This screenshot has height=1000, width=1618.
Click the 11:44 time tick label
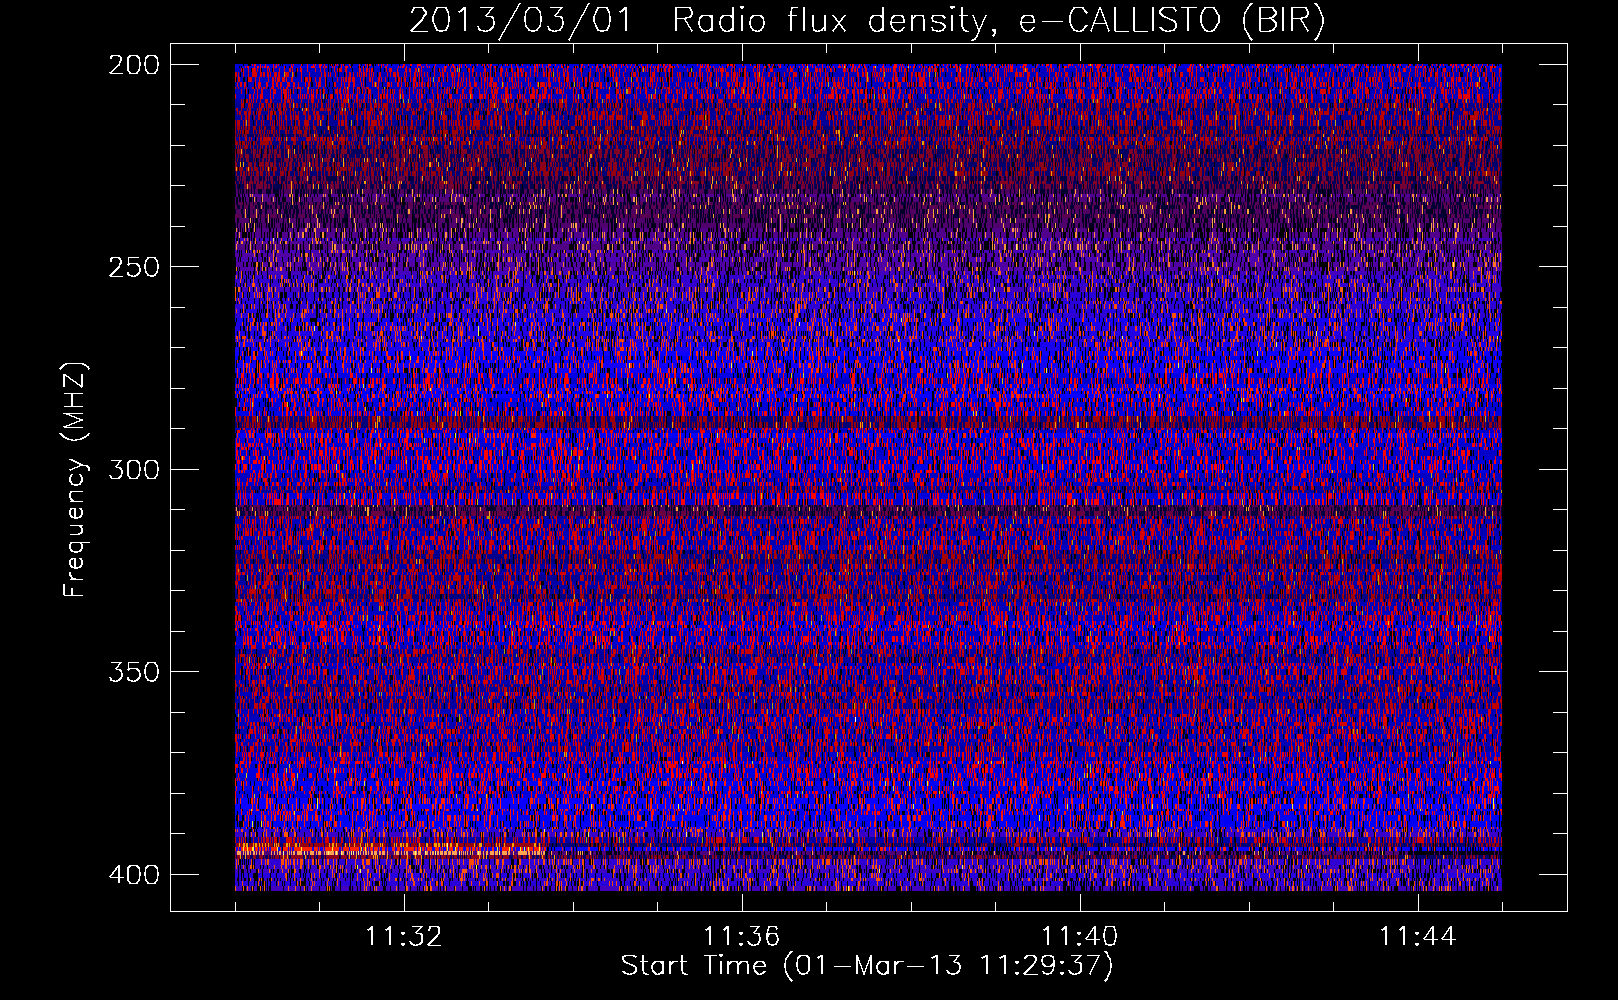(1418, 937)
